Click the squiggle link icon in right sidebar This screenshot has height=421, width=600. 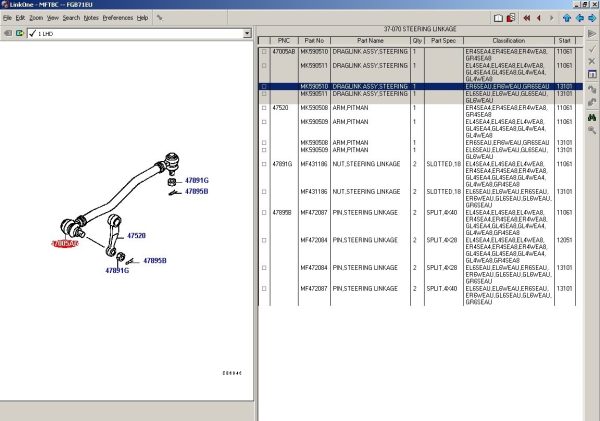coord(592,90)
